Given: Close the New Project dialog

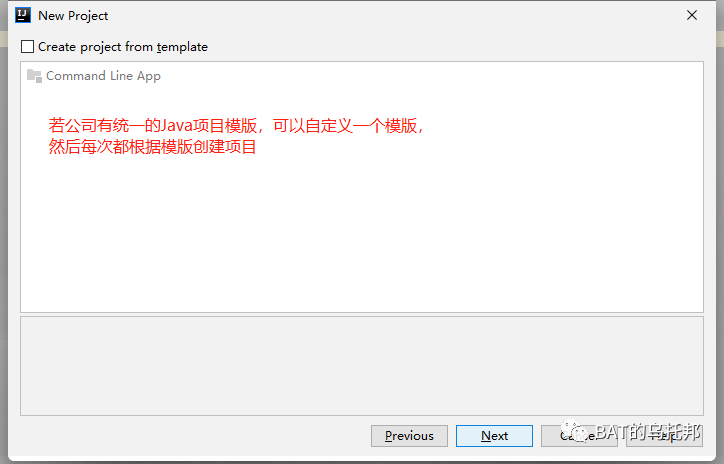Looking at the screenshot, I should point(692,15).
